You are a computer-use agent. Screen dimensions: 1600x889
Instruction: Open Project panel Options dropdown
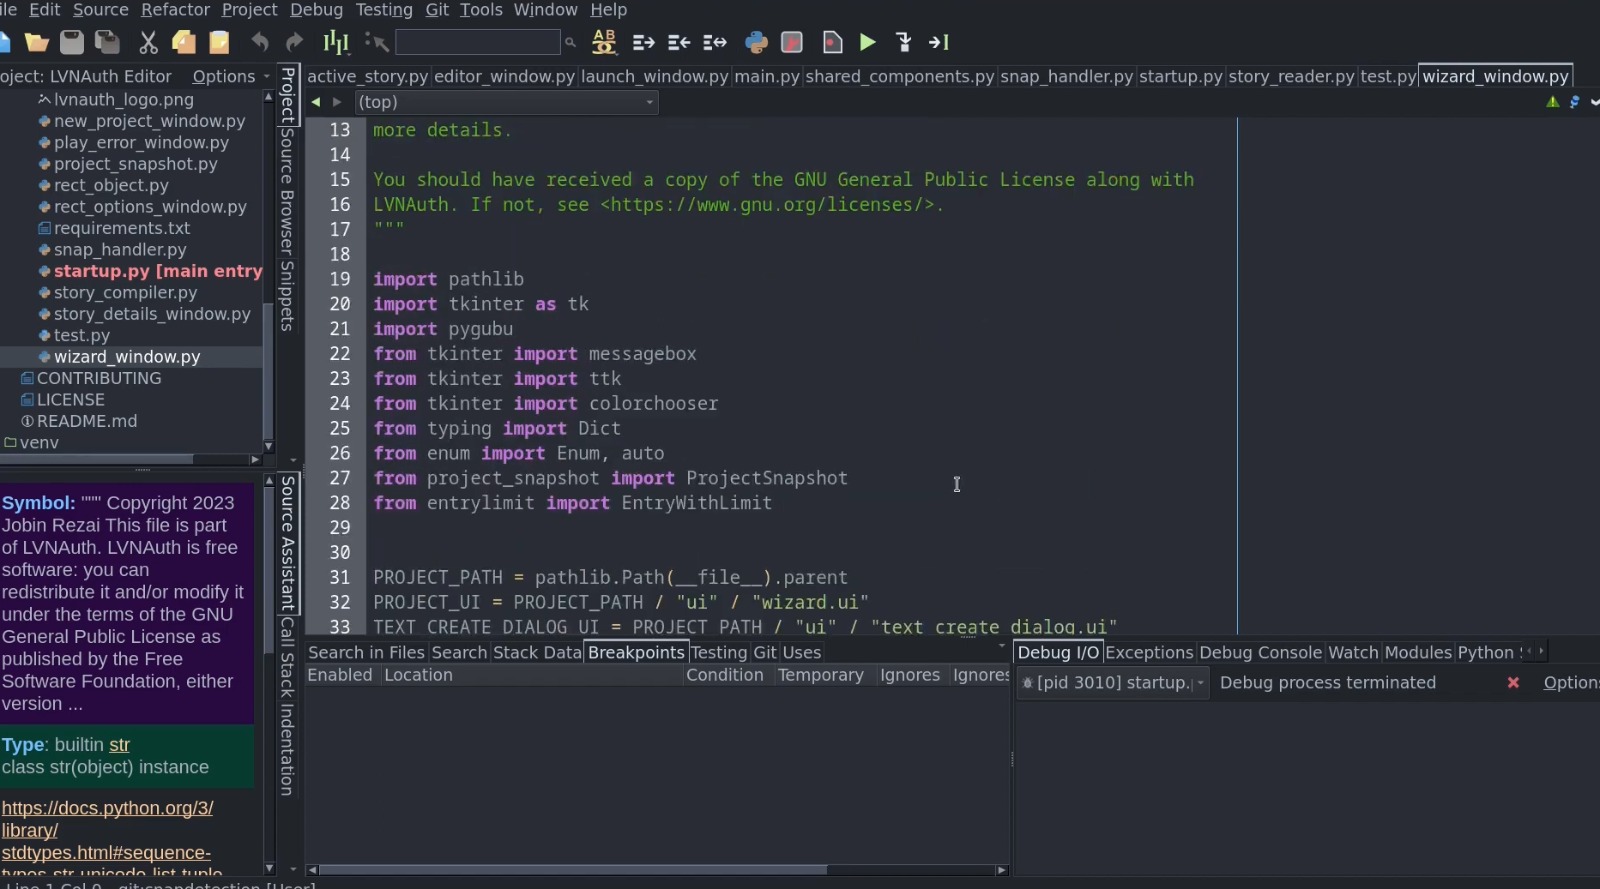point(231,76)
